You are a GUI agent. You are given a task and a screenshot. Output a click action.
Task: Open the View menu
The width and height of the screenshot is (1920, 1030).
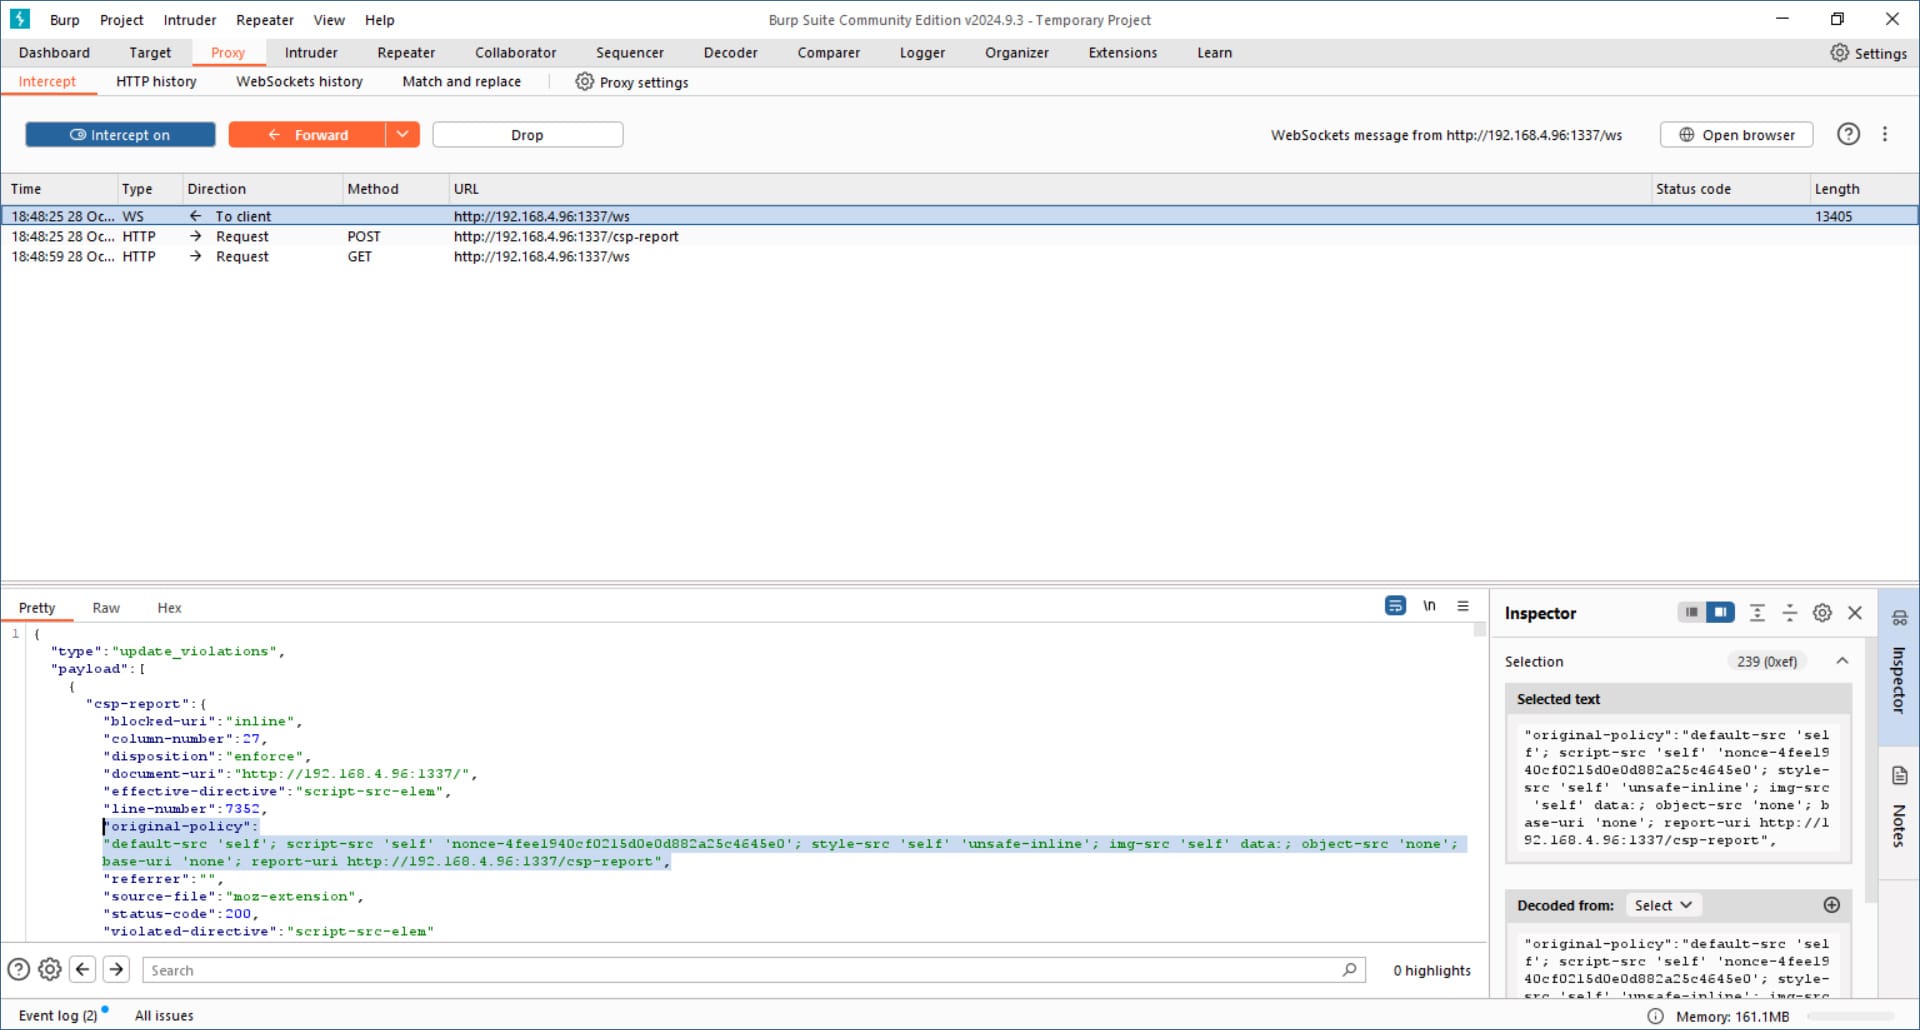pos(329,20)
